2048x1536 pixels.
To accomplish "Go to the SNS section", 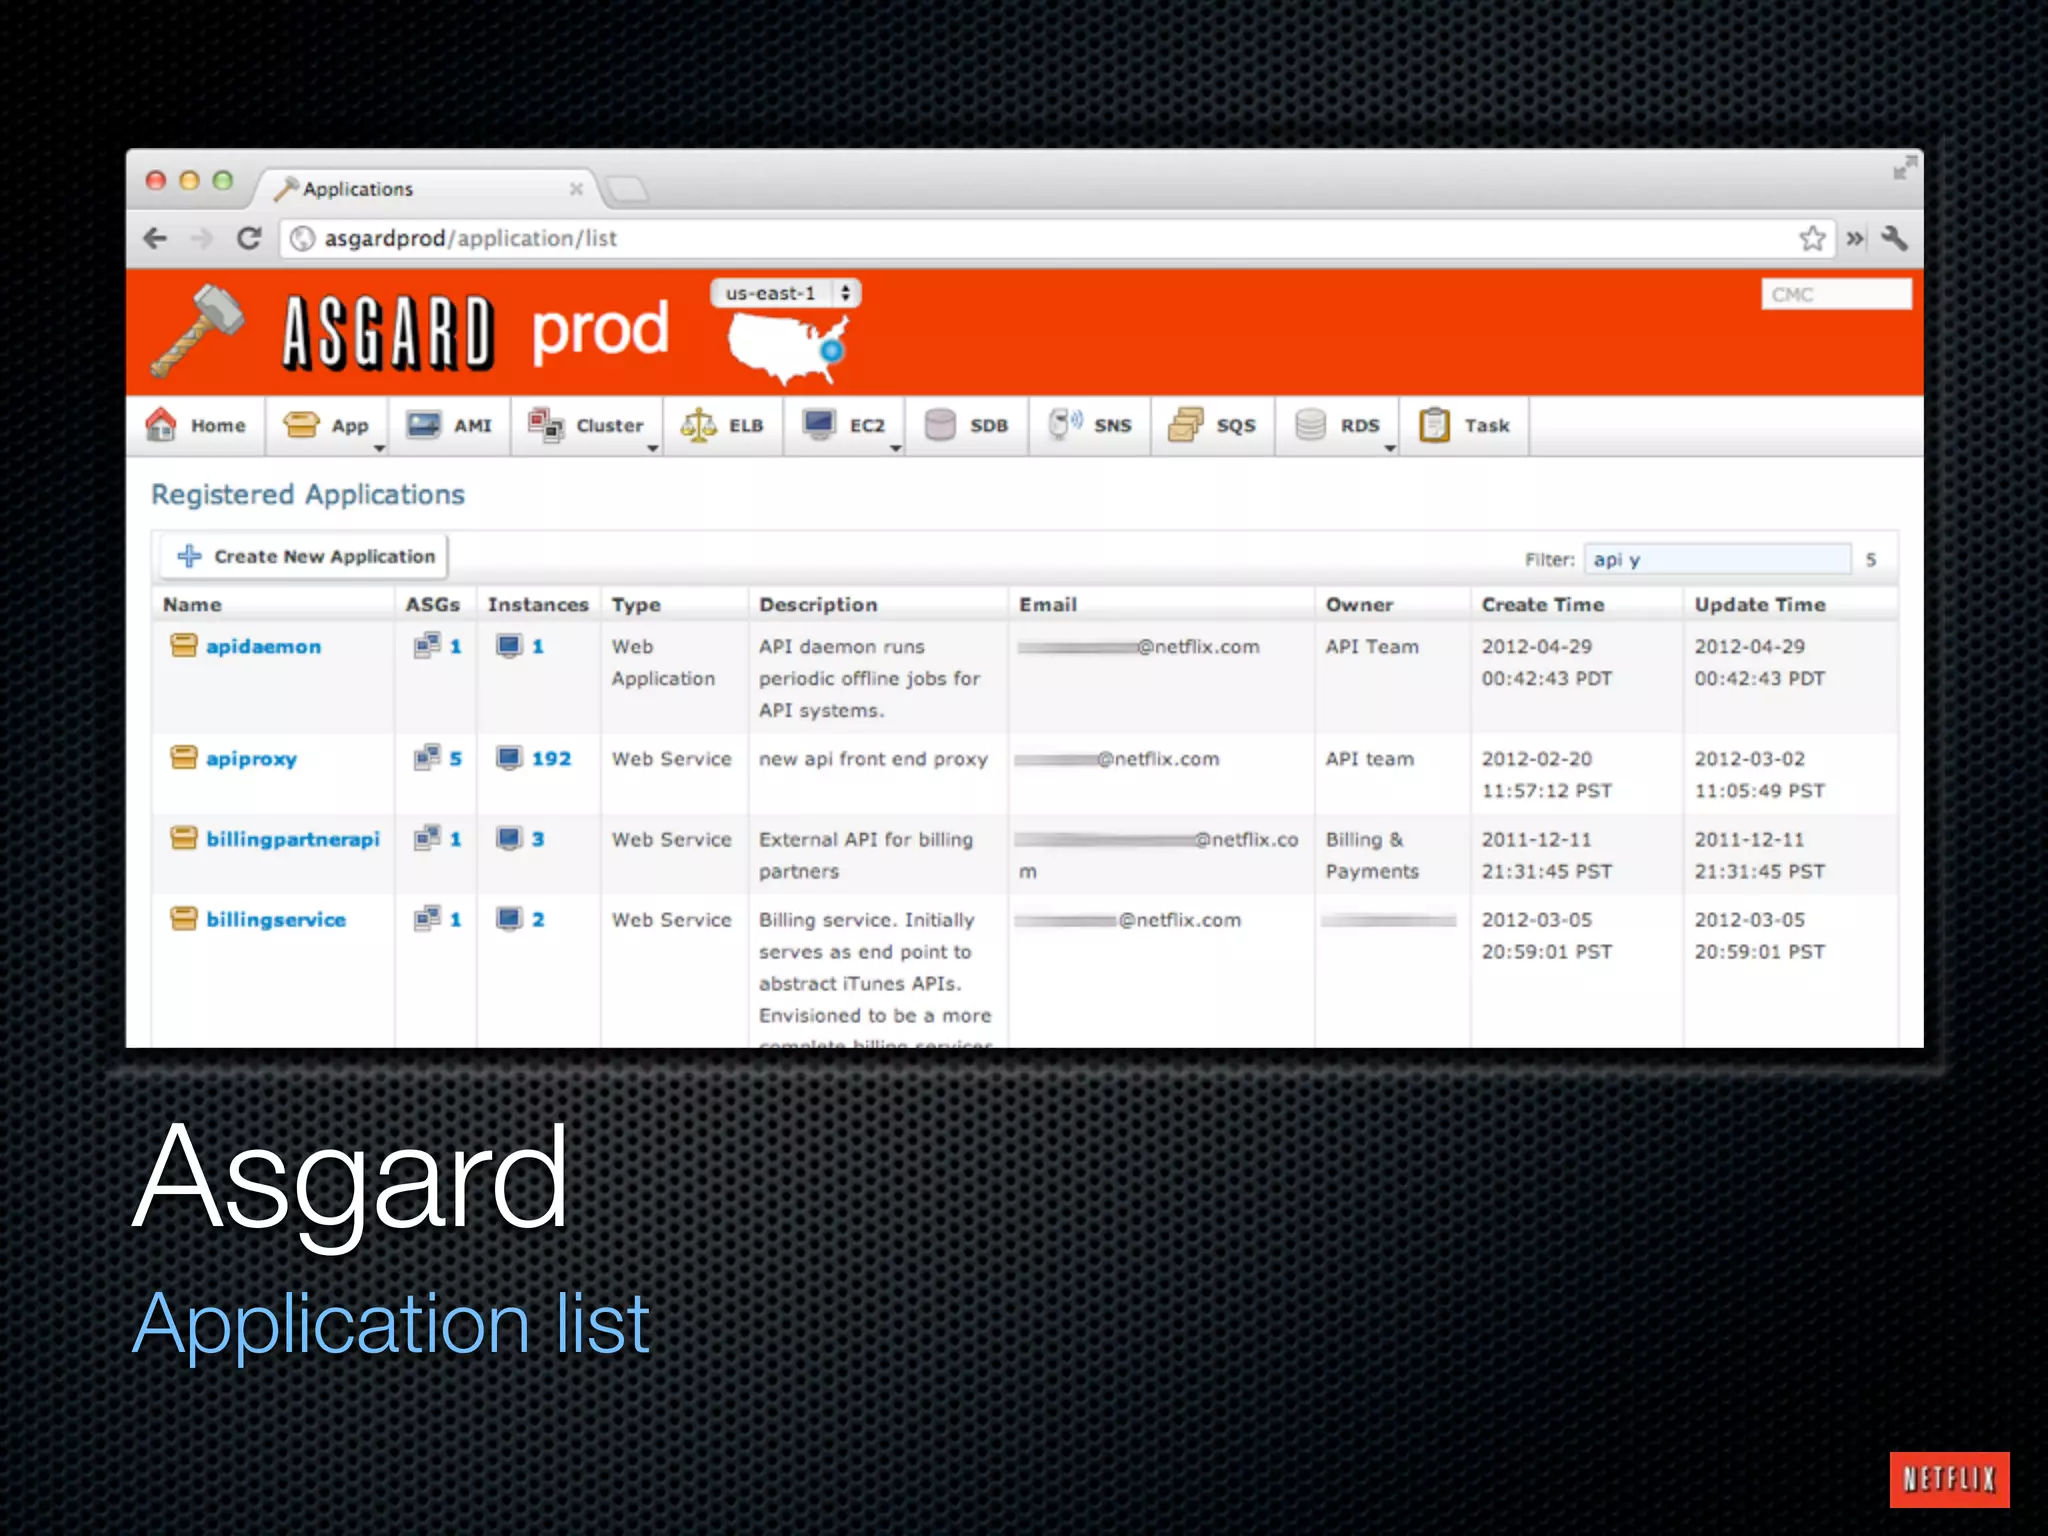I will click(1090, 426).
